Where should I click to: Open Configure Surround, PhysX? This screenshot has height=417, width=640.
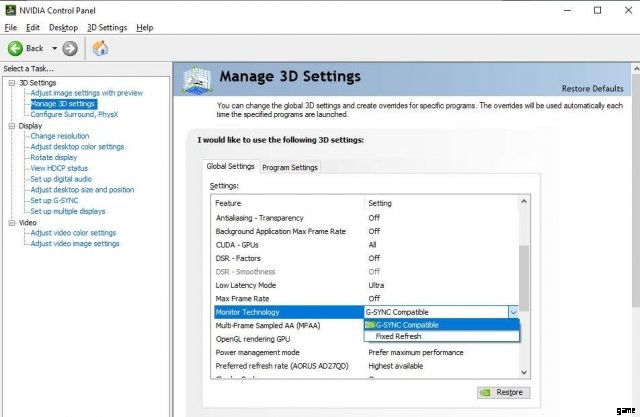74,114
